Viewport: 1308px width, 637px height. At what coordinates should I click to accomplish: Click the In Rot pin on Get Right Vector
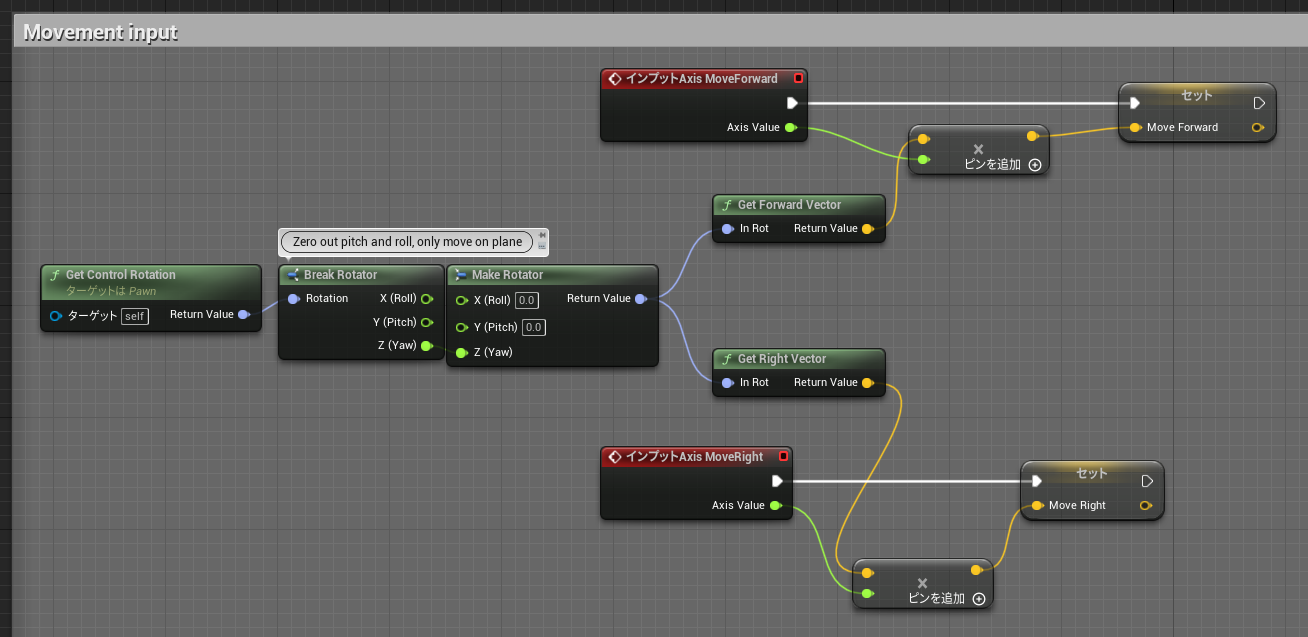(728, 382)
